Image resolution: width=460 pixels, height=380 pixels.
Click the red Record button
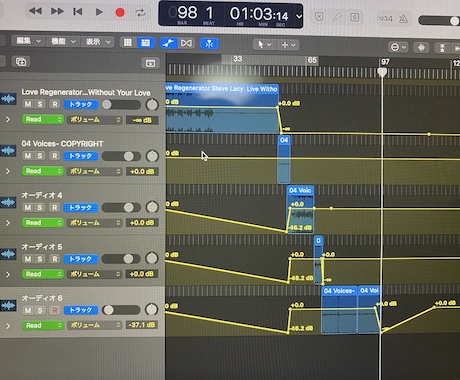click(120, 13)
